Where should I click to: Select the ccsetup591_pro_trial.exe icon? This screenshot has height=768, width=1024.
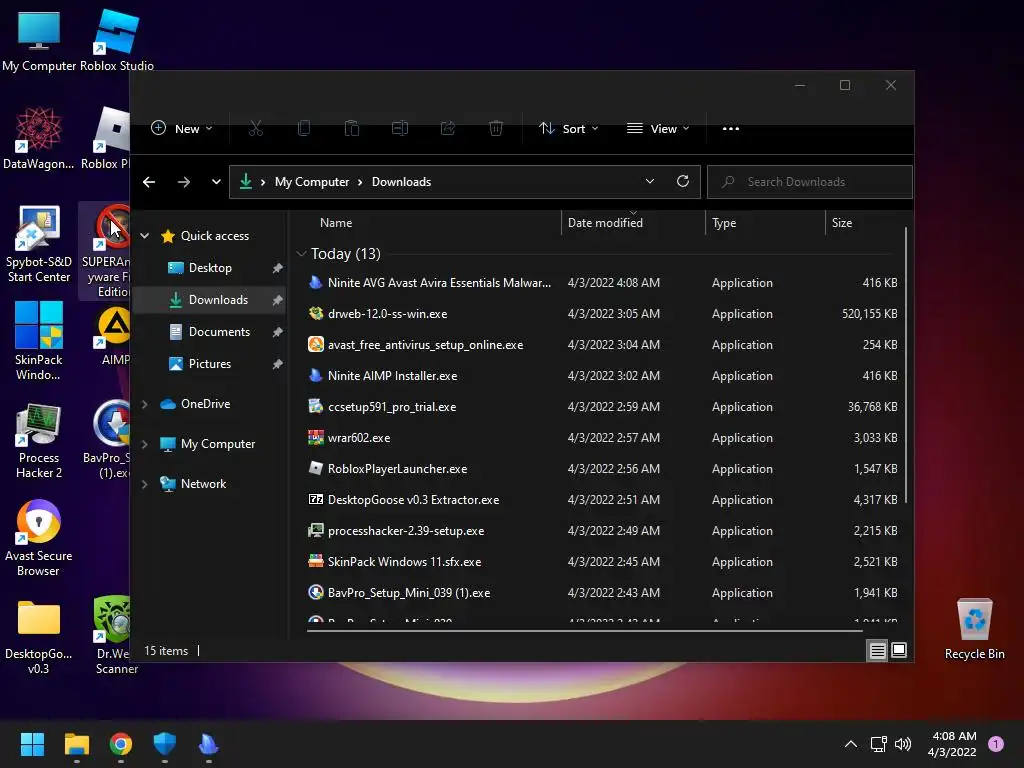tap(316, 406)
